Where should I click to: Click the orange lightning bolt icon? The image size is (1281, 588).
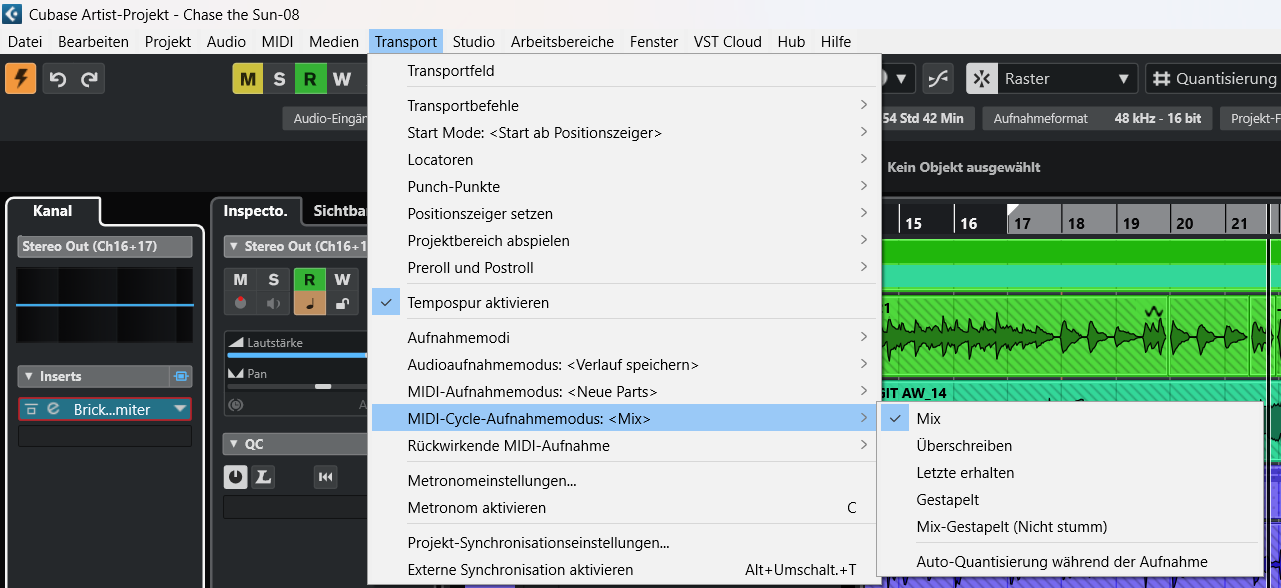click(20, 79)
